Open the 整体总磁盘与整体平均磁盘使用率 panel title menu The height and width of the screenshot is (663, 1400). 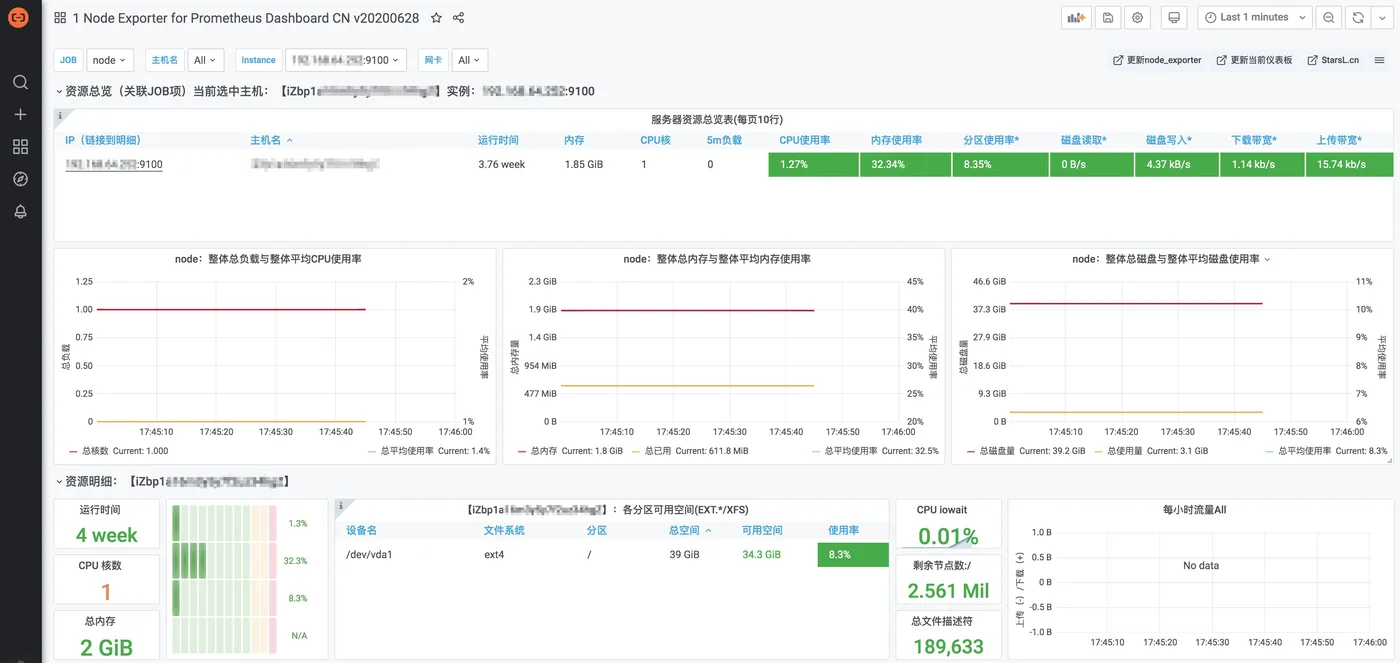1170,258
